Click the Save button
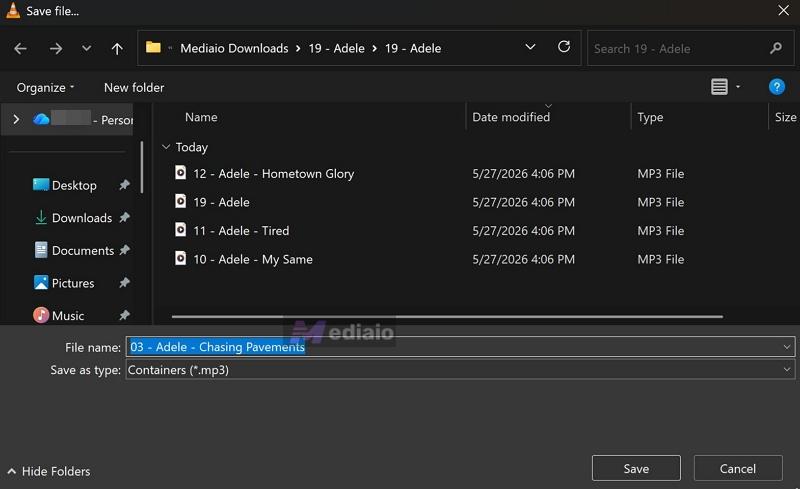This screenshot has height=489, width=800. [636, 468]
